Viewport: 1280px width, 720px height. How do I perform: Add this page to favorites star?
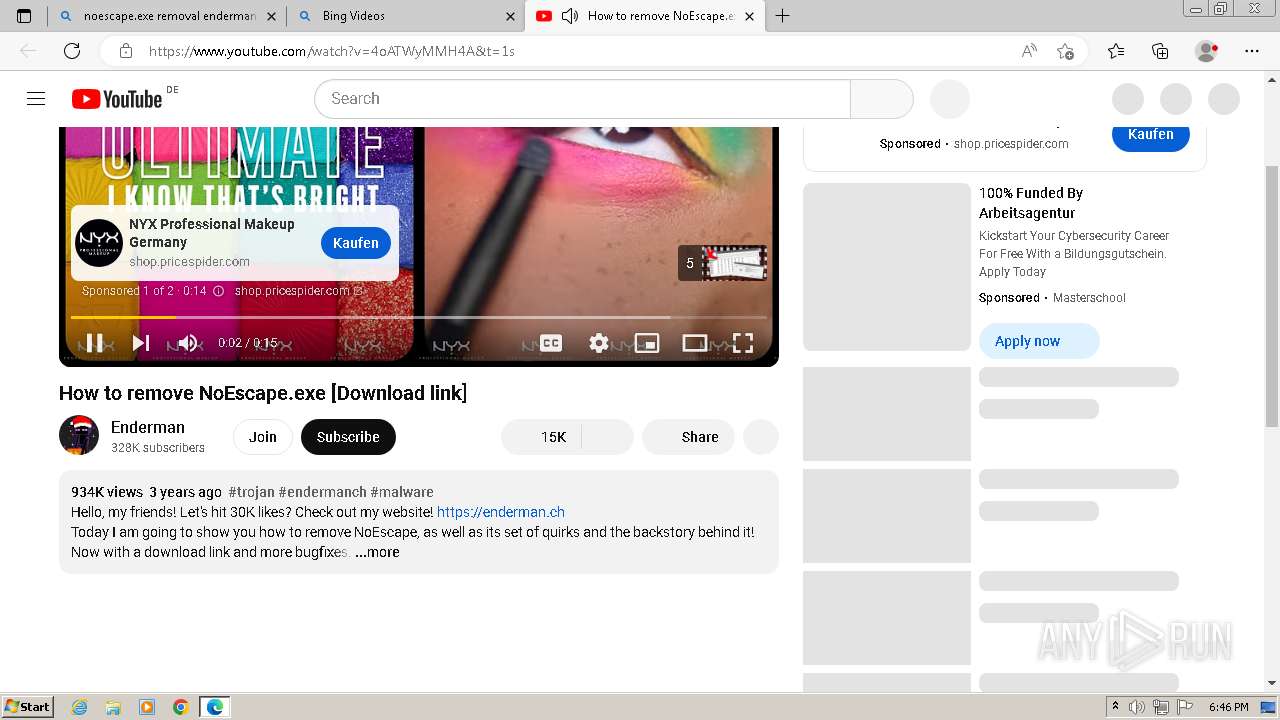1065,51
